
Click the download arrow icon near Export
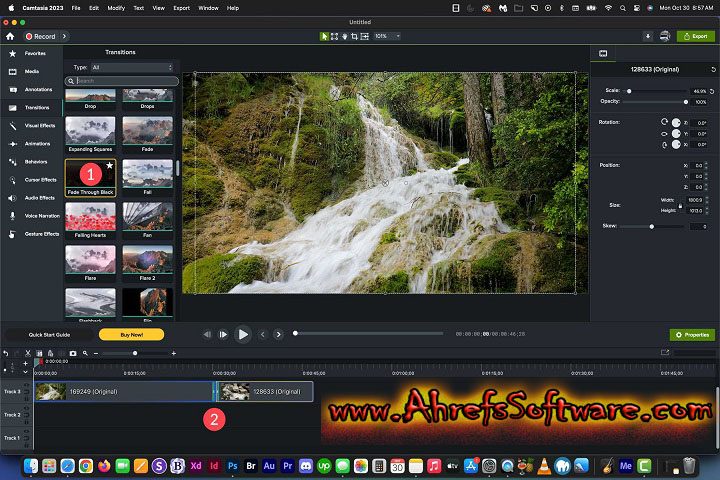(647, 36)
